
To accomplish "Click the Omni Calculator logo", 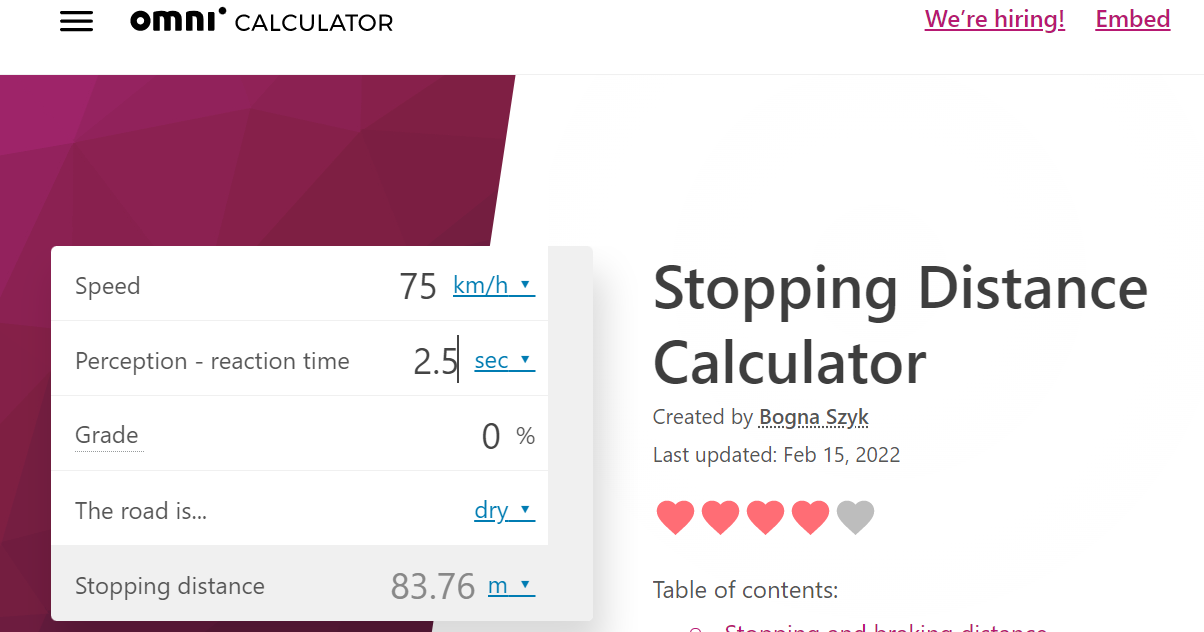I will pos(261,21).
